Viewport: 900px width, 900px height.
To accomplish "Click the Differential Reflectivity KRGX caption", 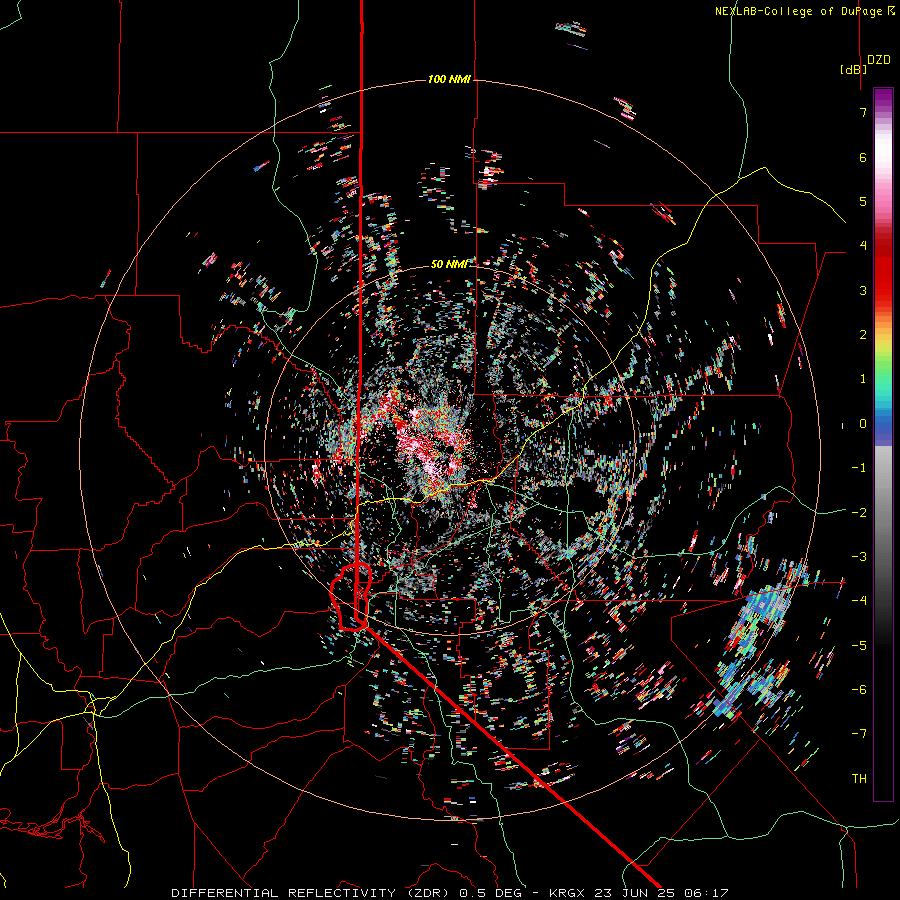I will (450, 893).
